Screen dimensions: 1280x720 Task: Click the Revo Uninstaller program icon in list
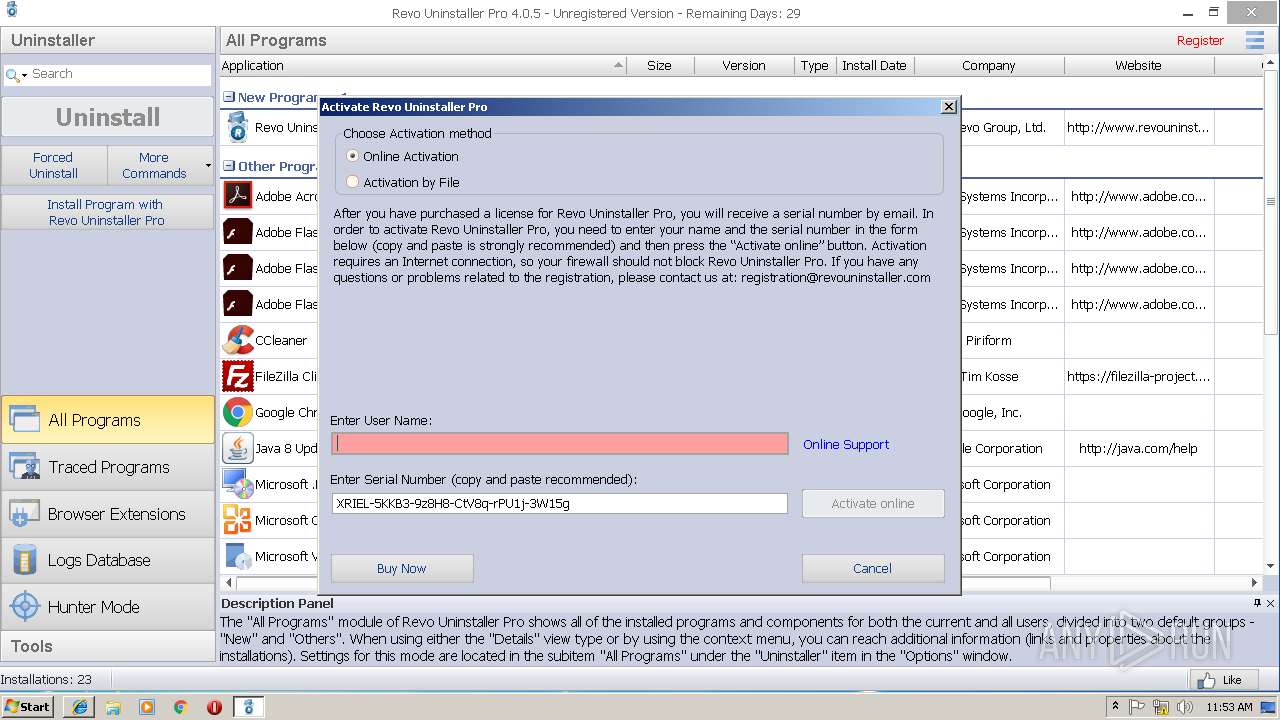click(x=238, y=127)
